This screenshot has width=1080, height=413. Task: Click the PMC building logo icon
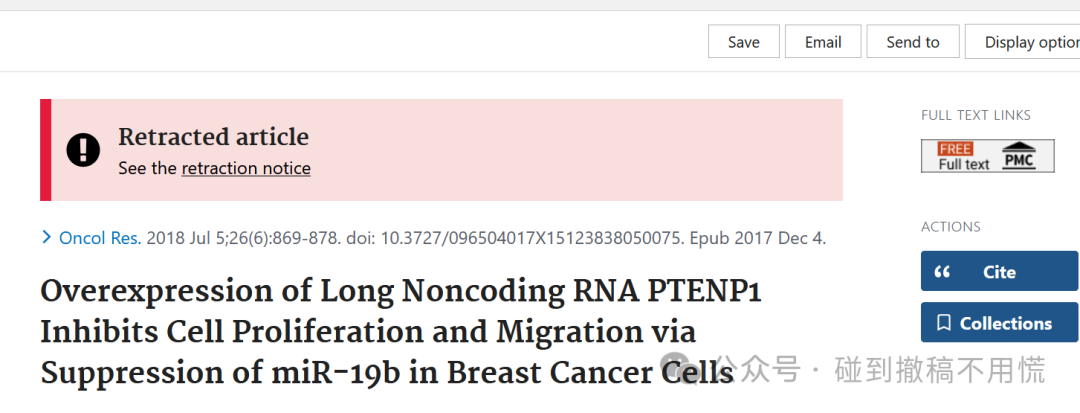[1018, 156]
